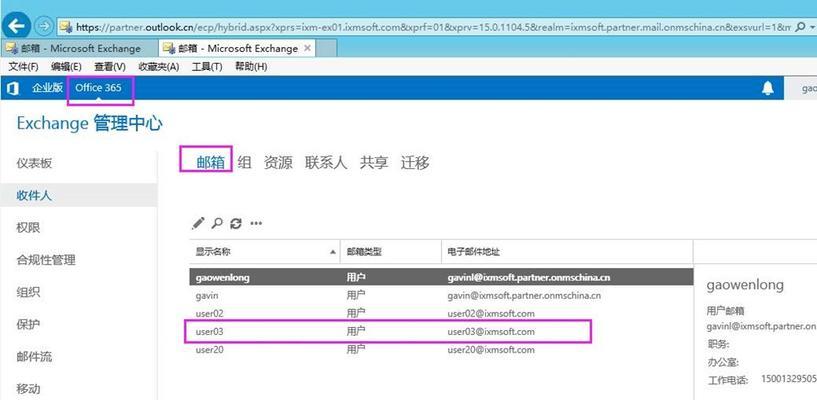Screen dimensions: 817x400
Task: Click the 工作电话 number in details pane
Action: click(x=789, y=378)
